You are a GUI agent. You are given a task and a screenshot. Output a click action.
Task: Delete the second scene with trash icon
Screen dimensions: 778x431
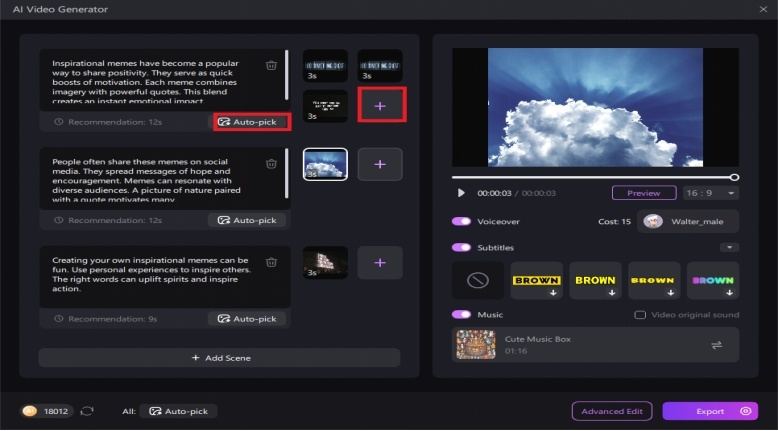(x=271, y=163)
